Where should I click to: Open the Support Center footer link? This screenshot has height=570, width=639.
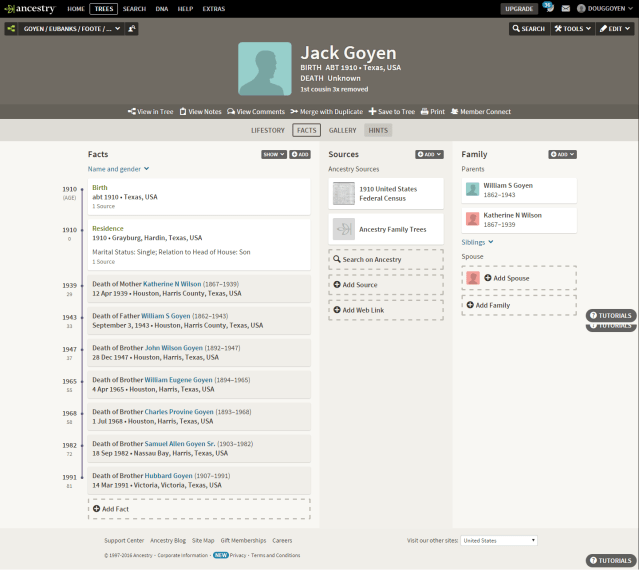click(124, 541)
